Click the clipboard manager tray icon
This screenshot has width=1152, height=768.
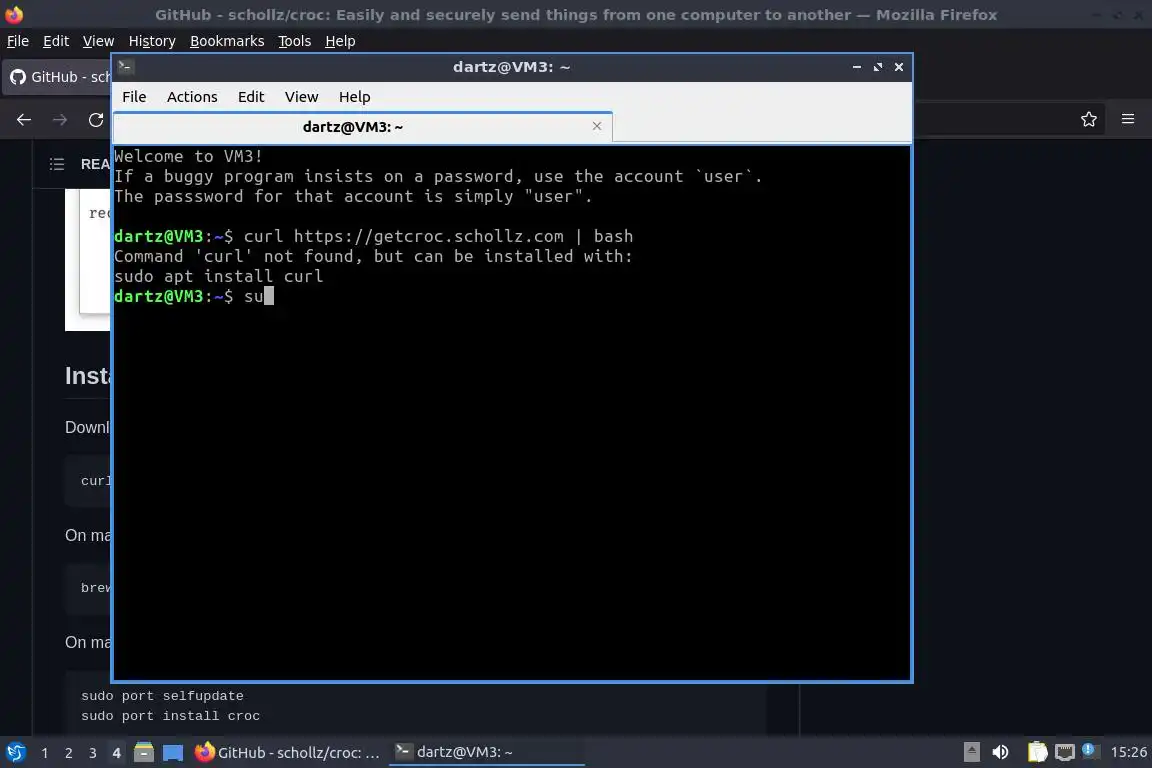(1037, 752)
